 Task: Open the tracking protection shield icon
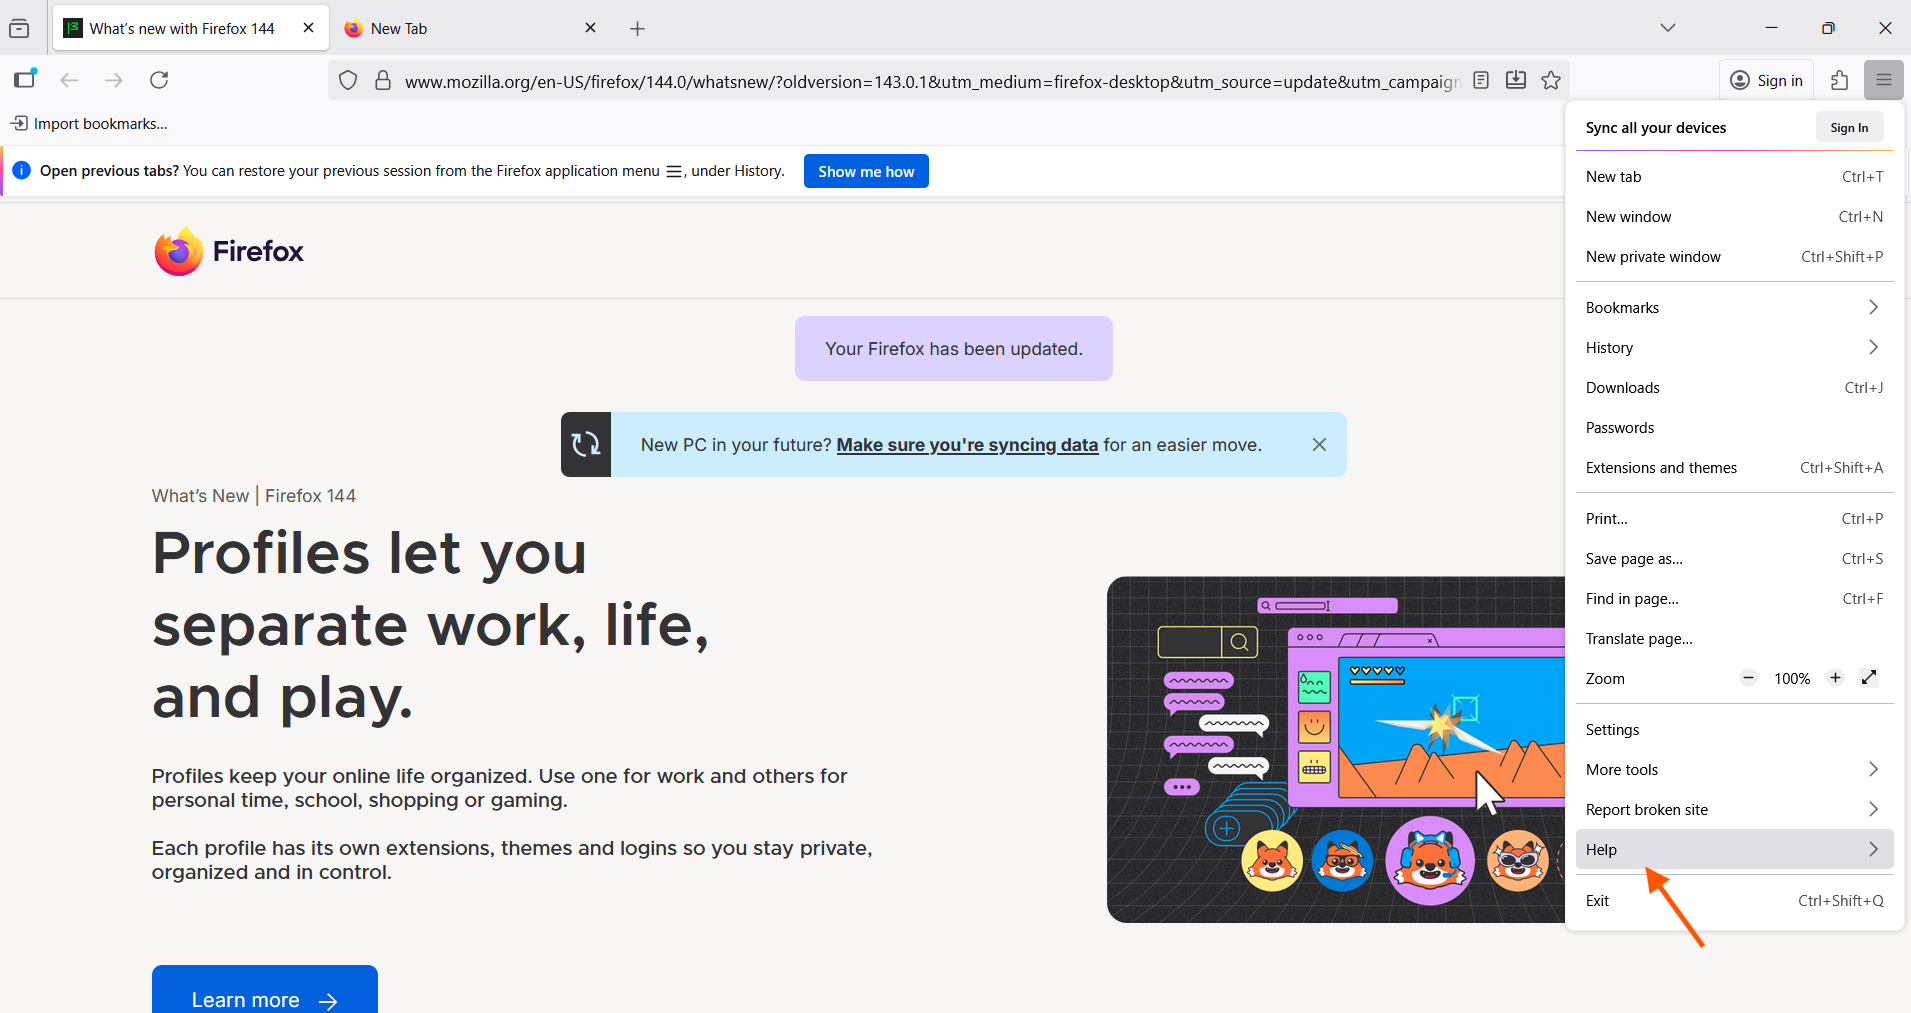coord(348,81)
